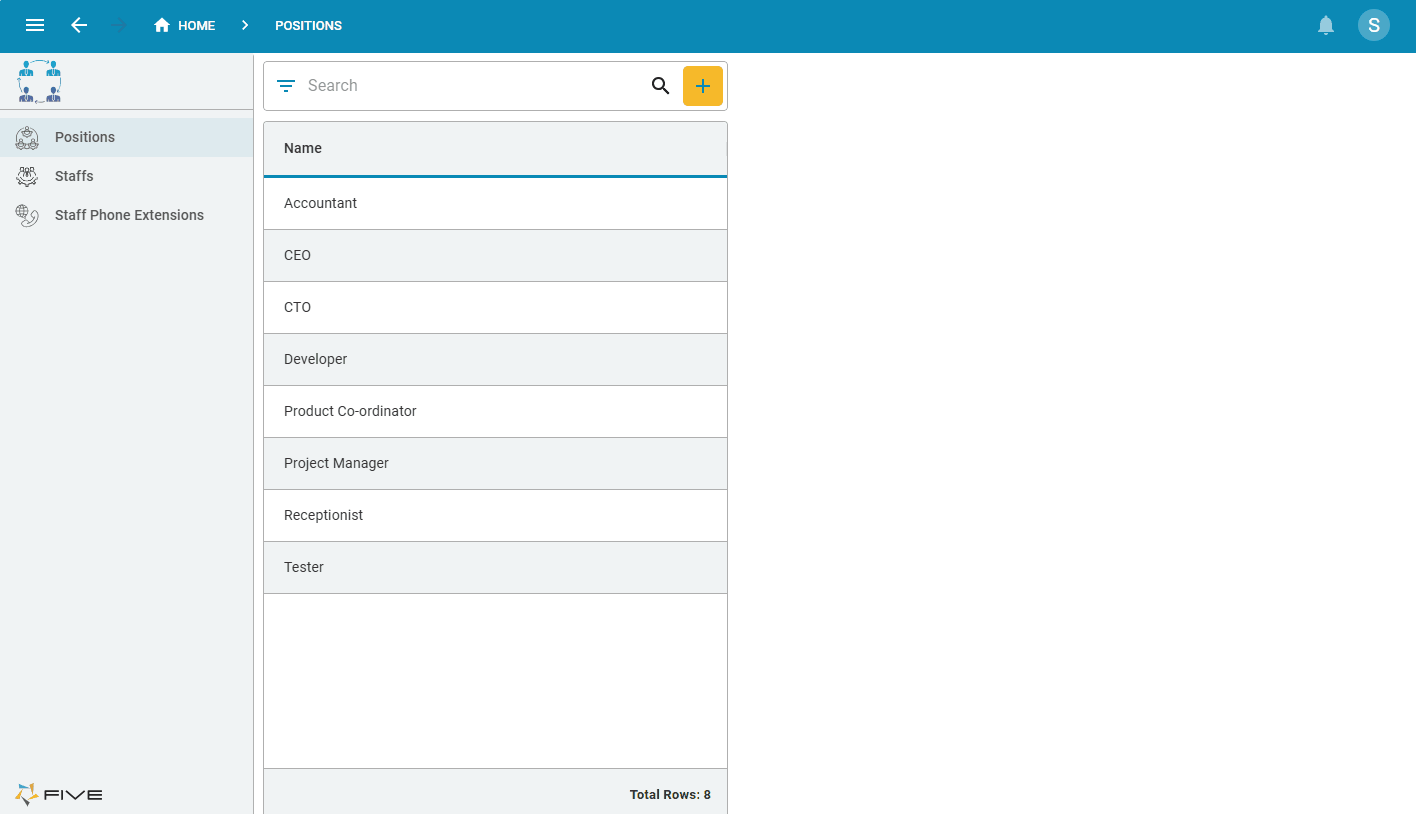Screen dimensions: 1416x814
Task: Click the Positions icon in the sidebar
Action: (x=26, y=138)
